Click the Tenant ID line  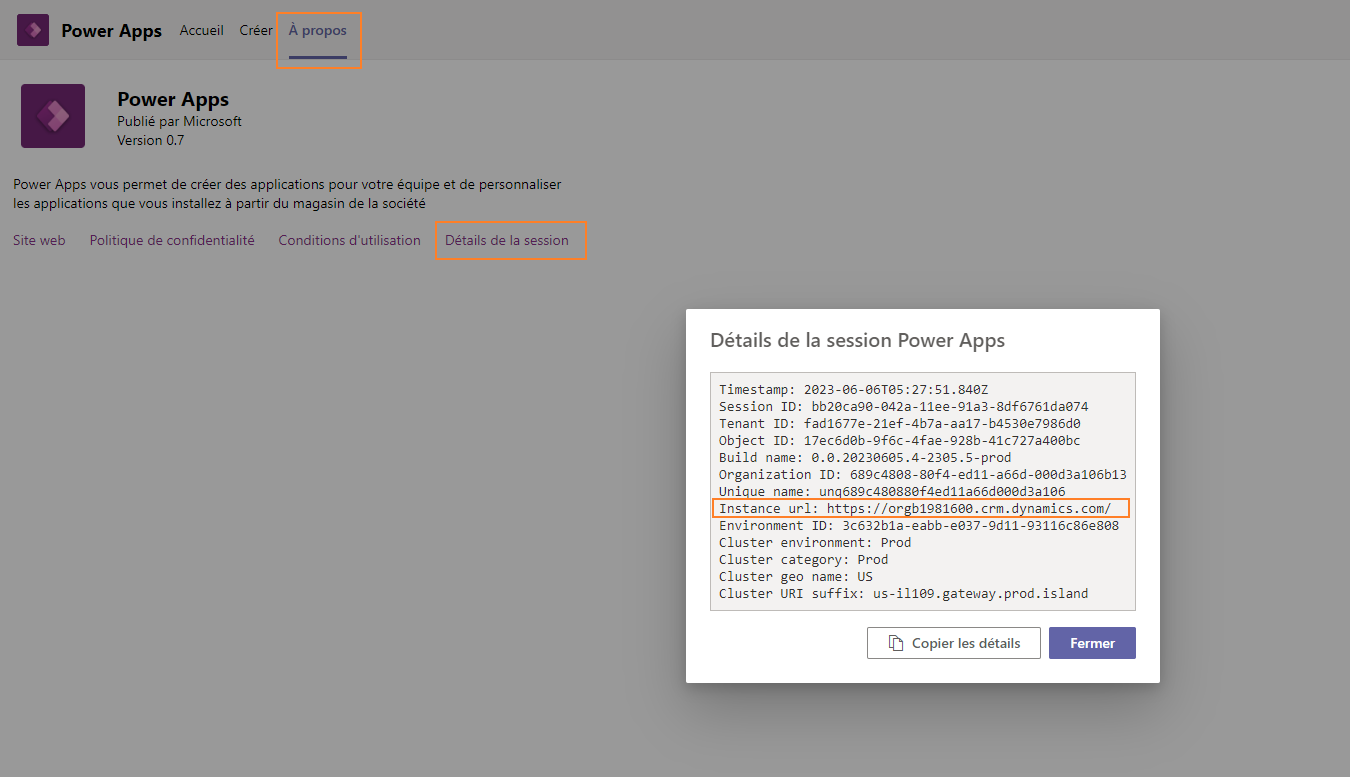tap(900, 423)
